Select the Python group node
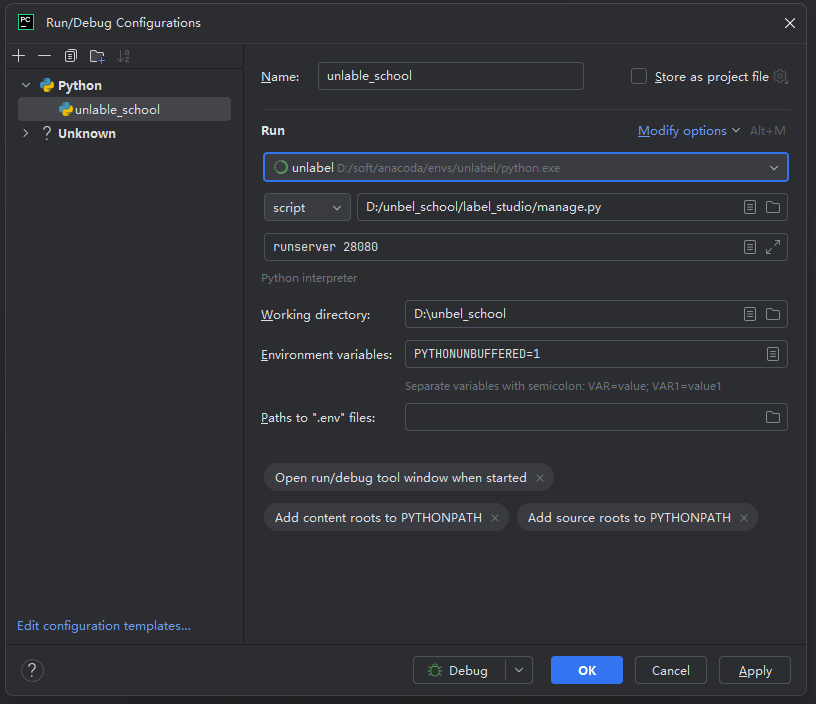This screenshot has width=816, height=704. [80, 85]
